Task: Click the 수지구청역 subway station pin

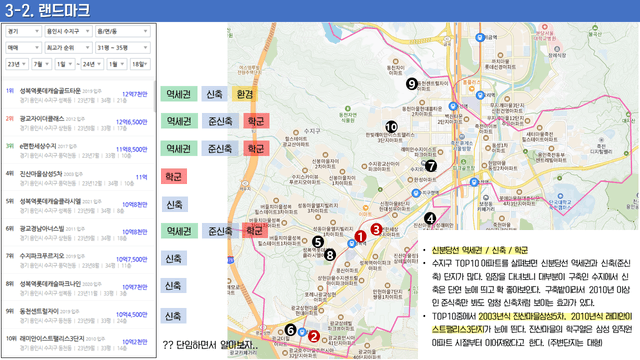Action: click(416, 193)
